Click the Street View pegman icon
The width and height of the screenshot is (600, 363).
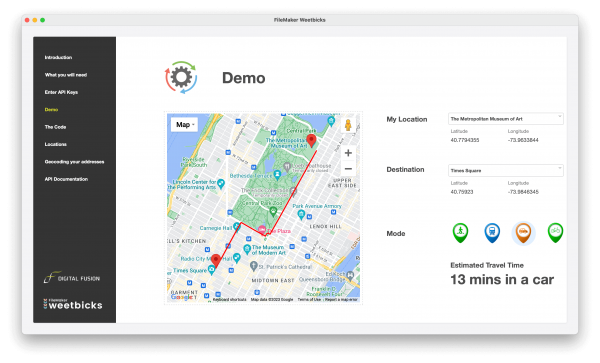(348, 125)
